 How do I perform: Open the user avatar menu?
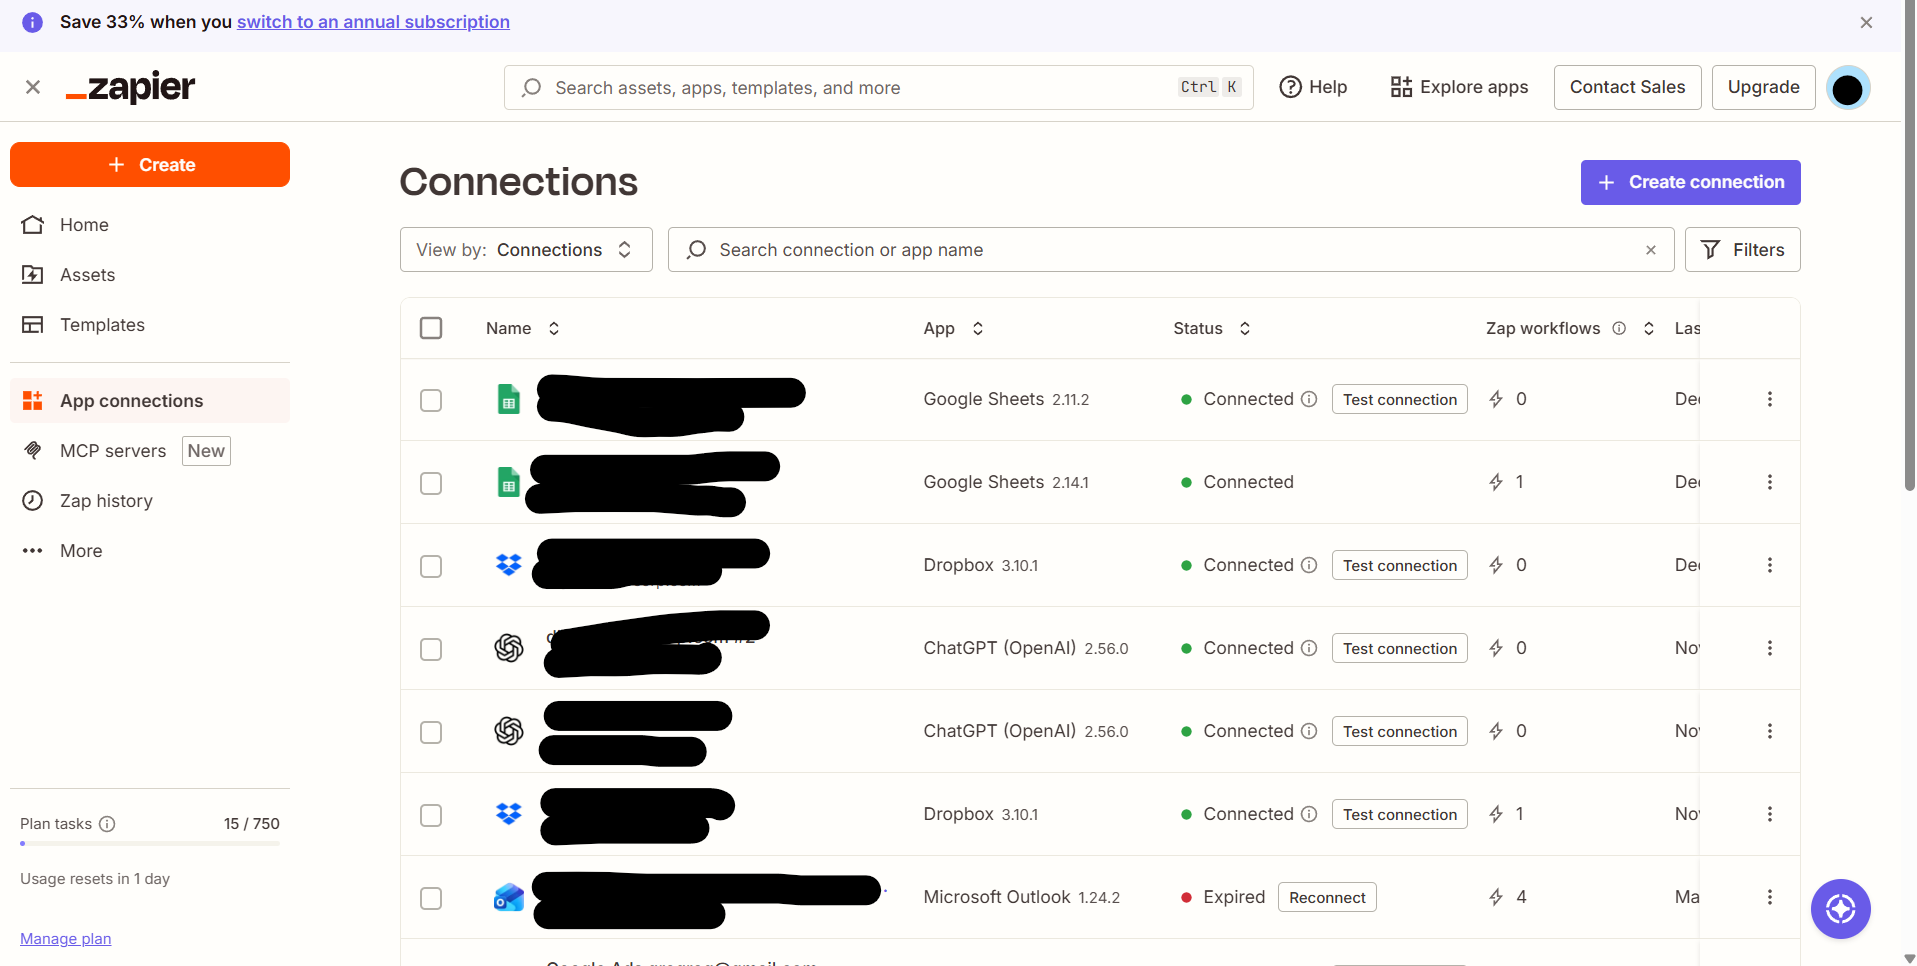point(1848,88)
